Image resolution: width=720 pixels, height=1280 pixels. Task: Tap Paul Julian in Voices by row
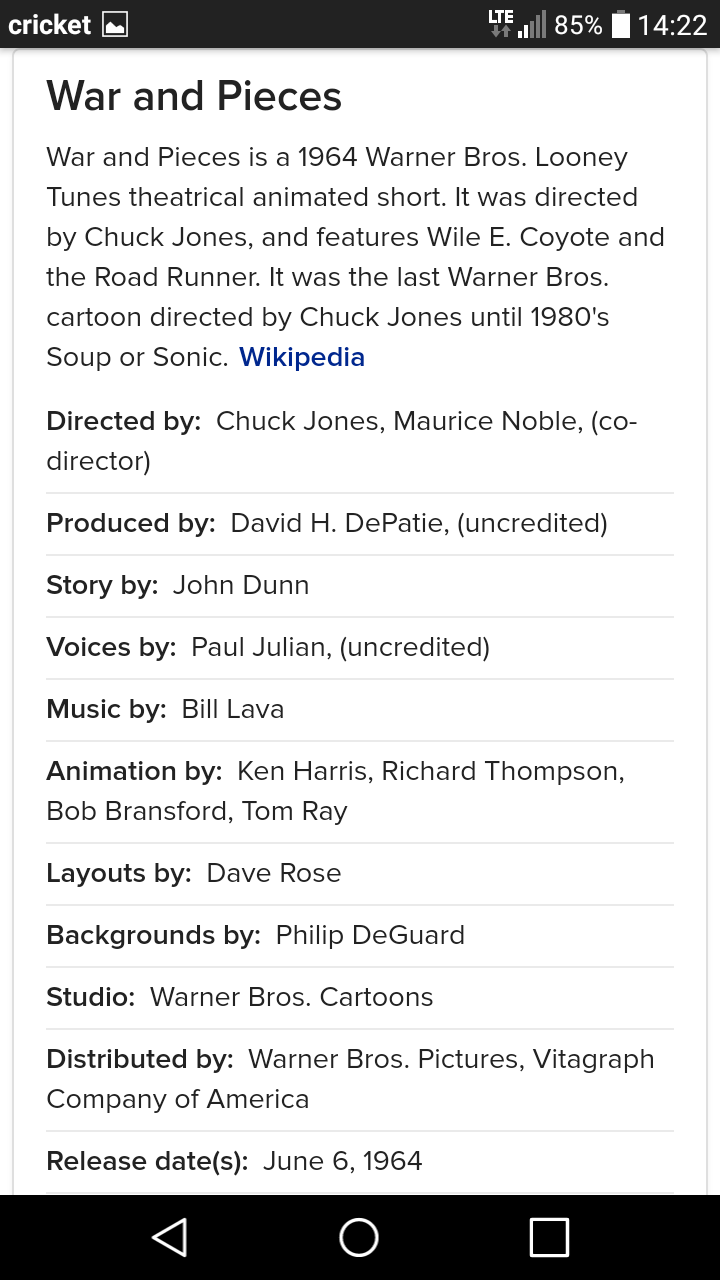coord(259,647)
